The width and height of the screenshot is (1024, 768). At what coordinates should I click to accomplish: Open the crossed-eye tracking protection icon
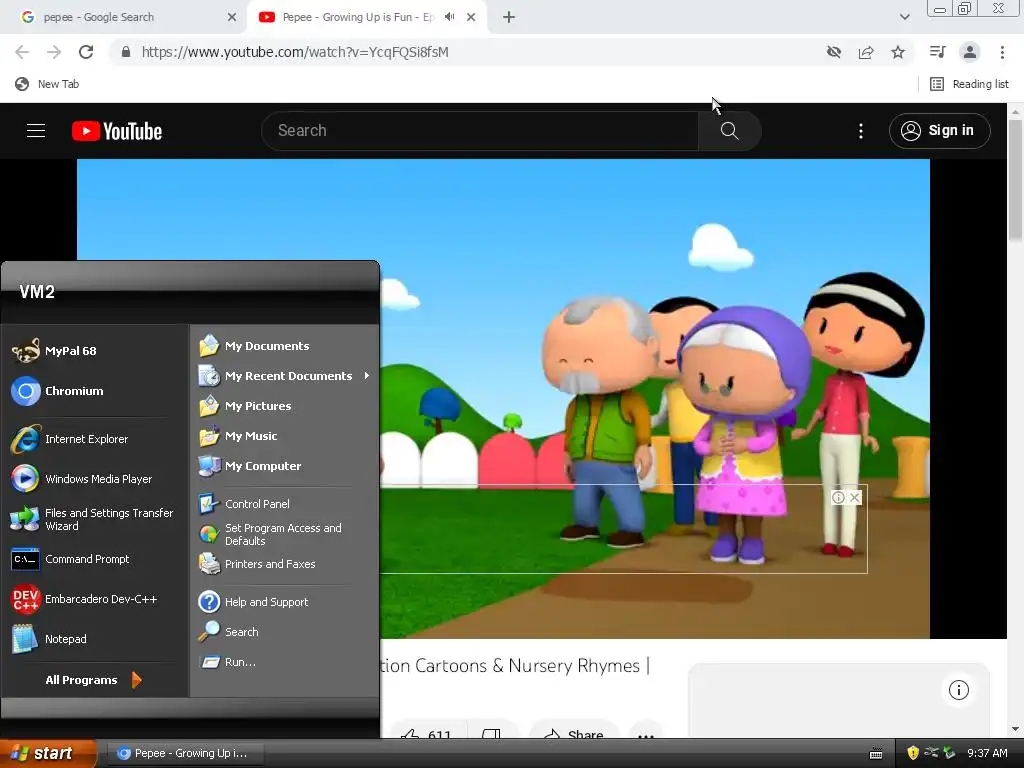coord(834,52)
